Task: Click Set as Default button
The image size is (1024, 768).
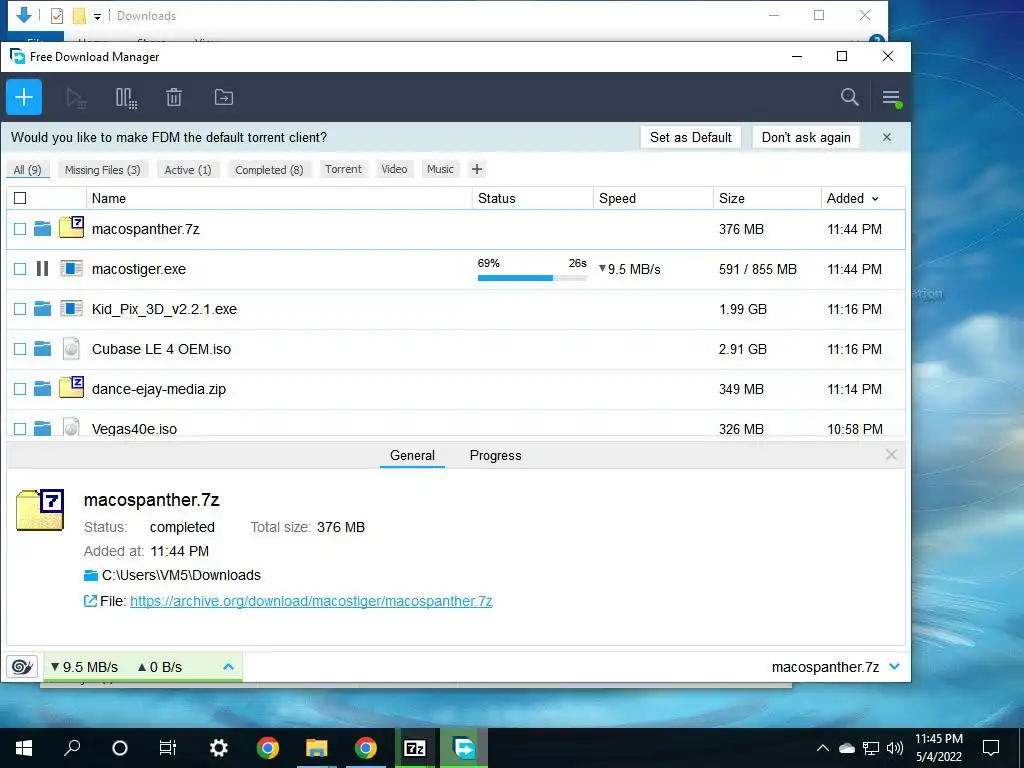Action: click(690, 137)
